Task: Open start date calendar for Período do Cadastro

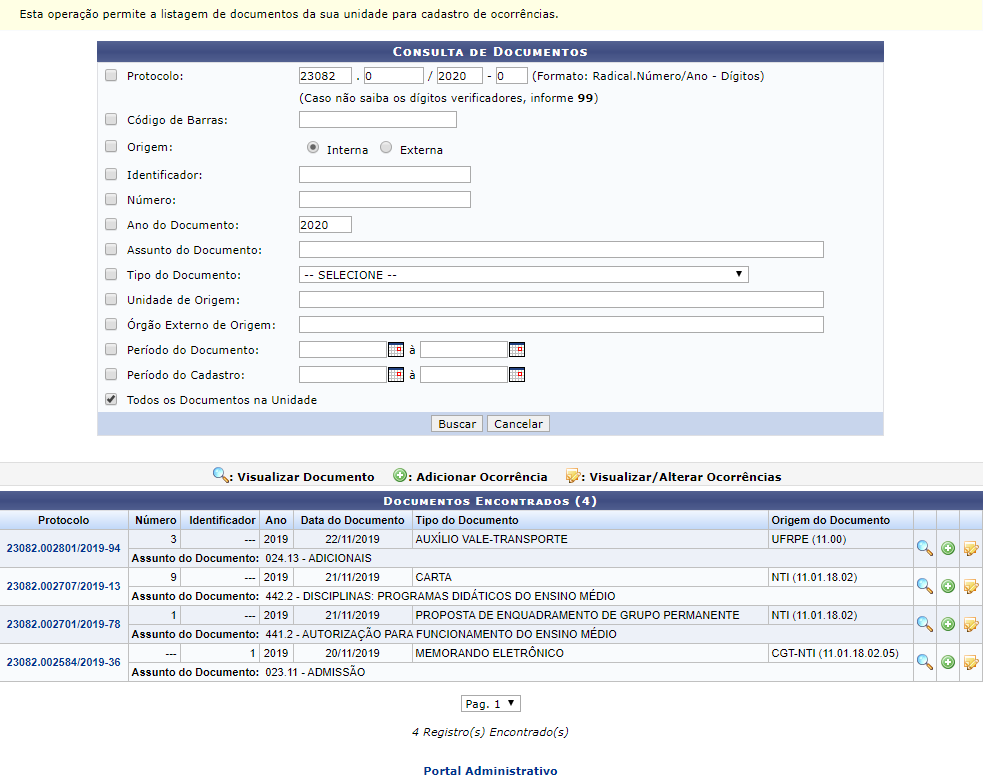Action: pyautogui.click(x=396, y=375)
